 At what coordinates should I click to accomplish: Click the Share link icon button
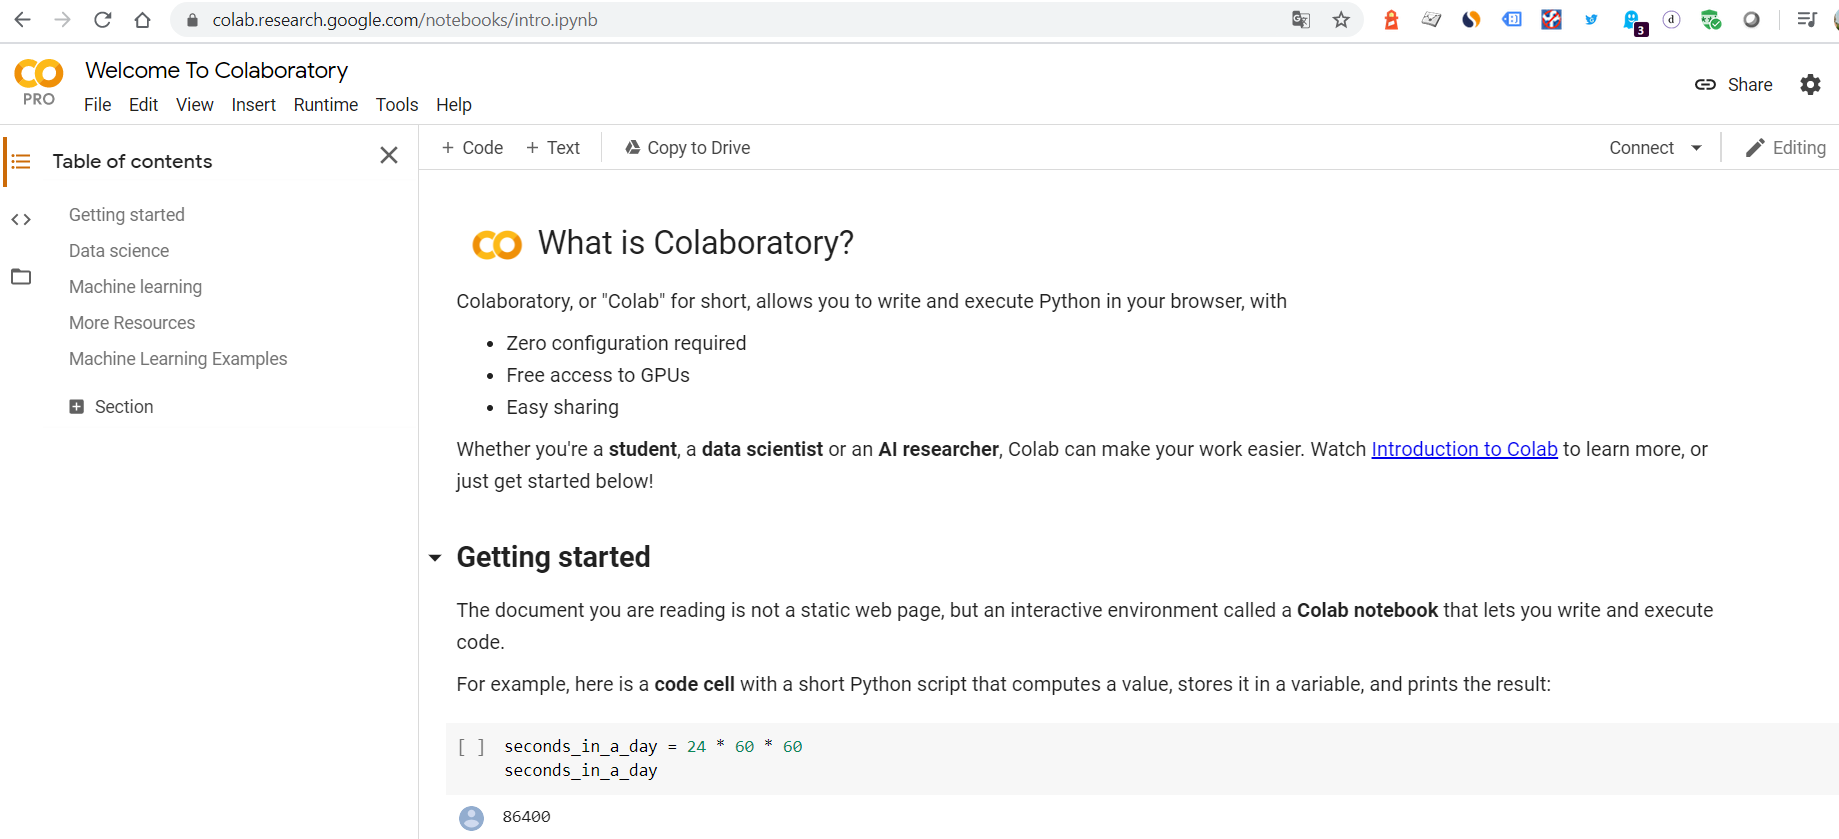(x=1733, y=85)
